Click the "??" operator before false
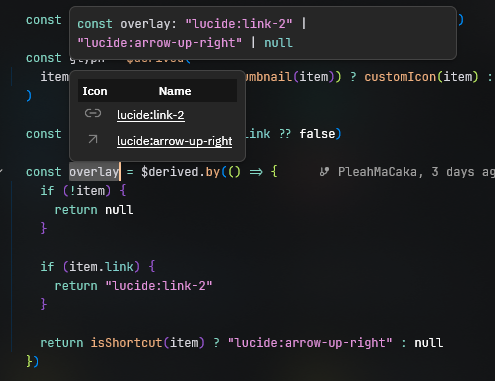This screenshot has width=495, height=381. (285, 134)
